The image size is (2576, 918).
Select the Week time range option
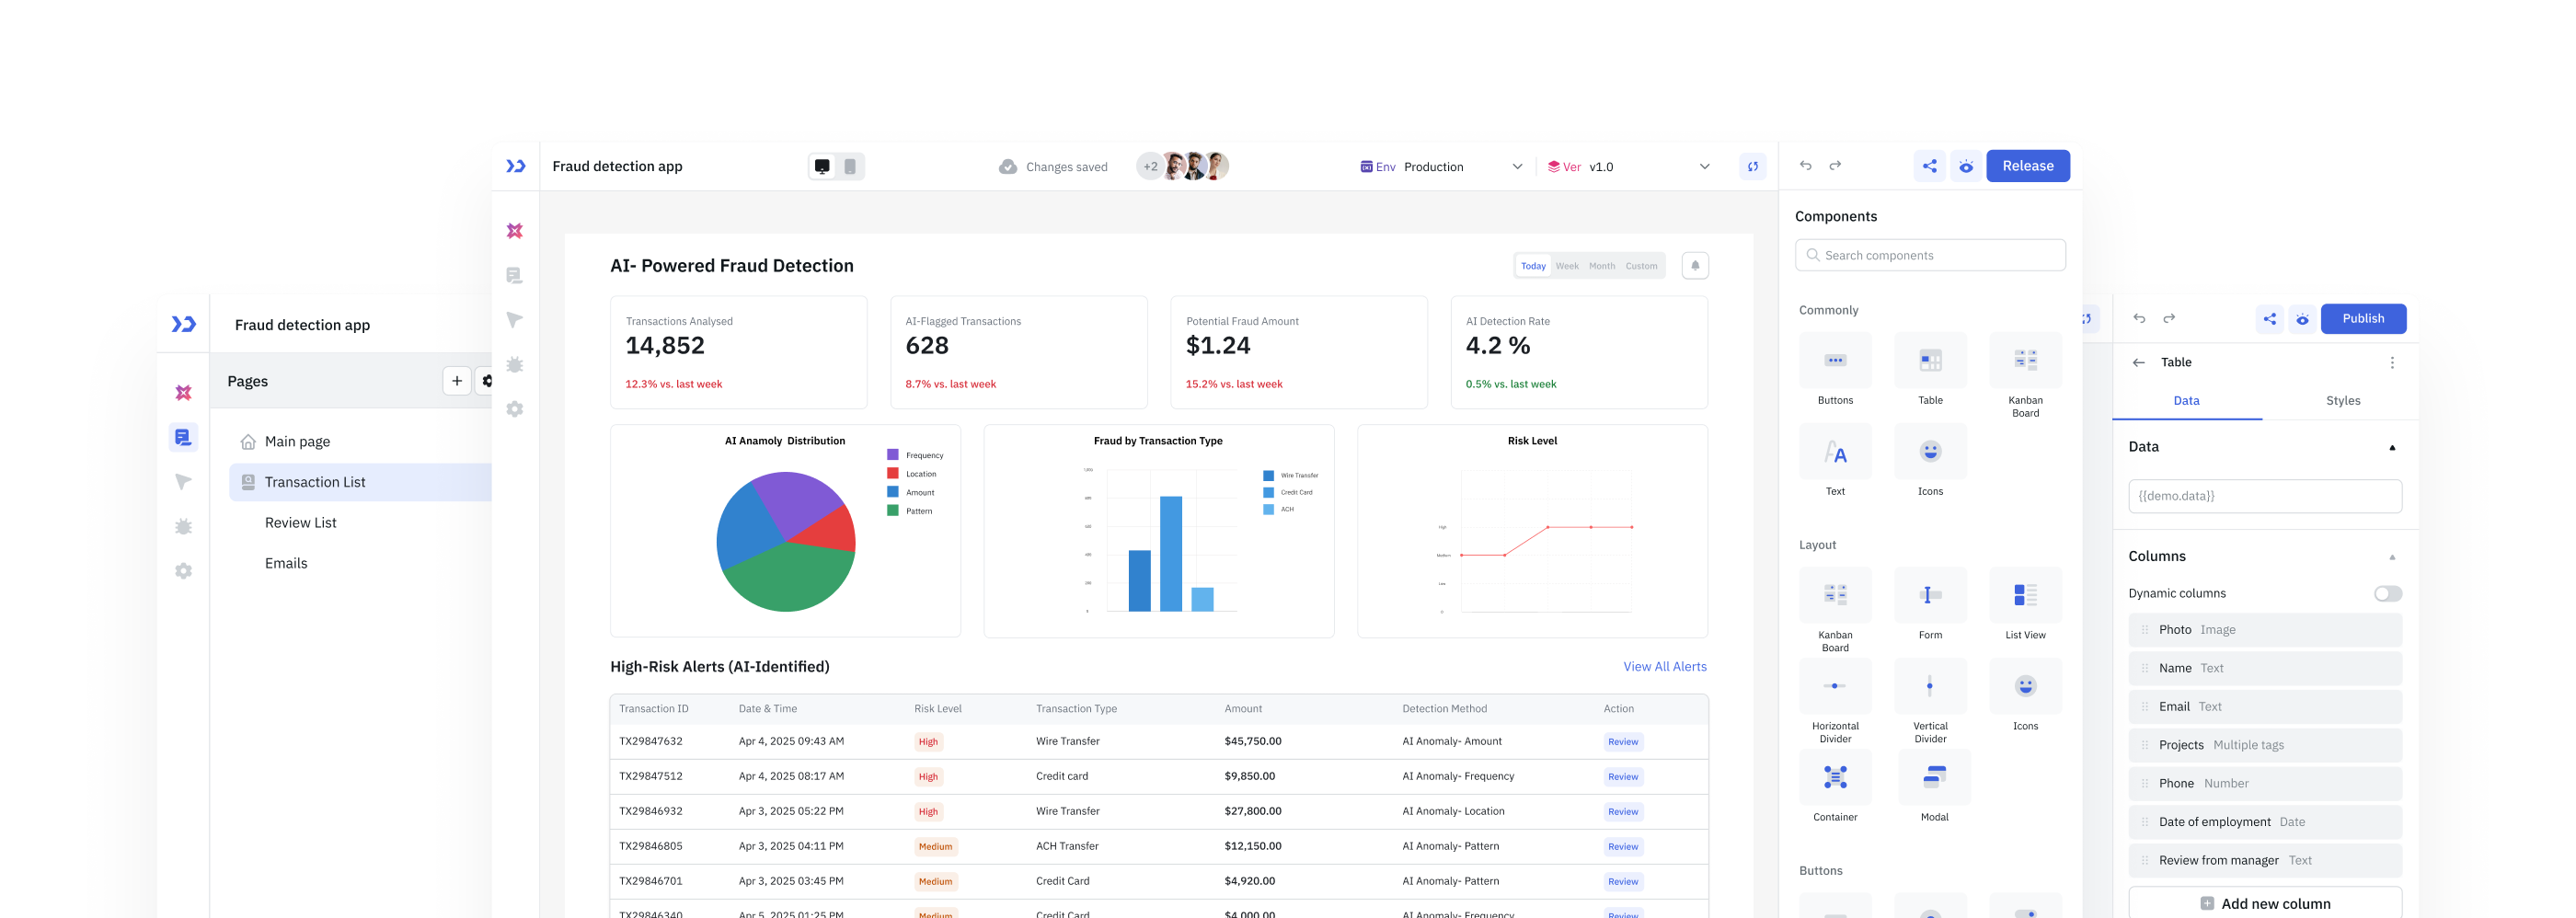click(1566, 266)
